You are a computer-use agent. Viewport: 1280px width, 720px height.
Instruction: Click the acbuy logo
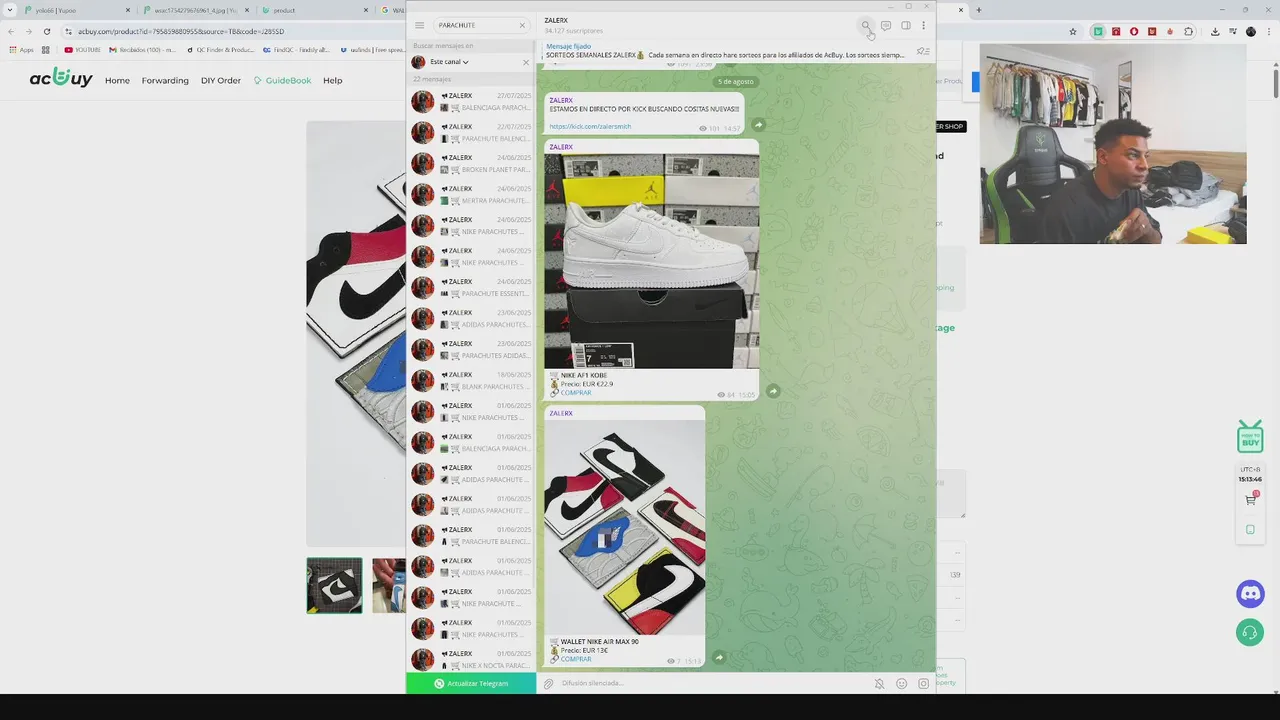pyautogui.click(x=61, y=78)
